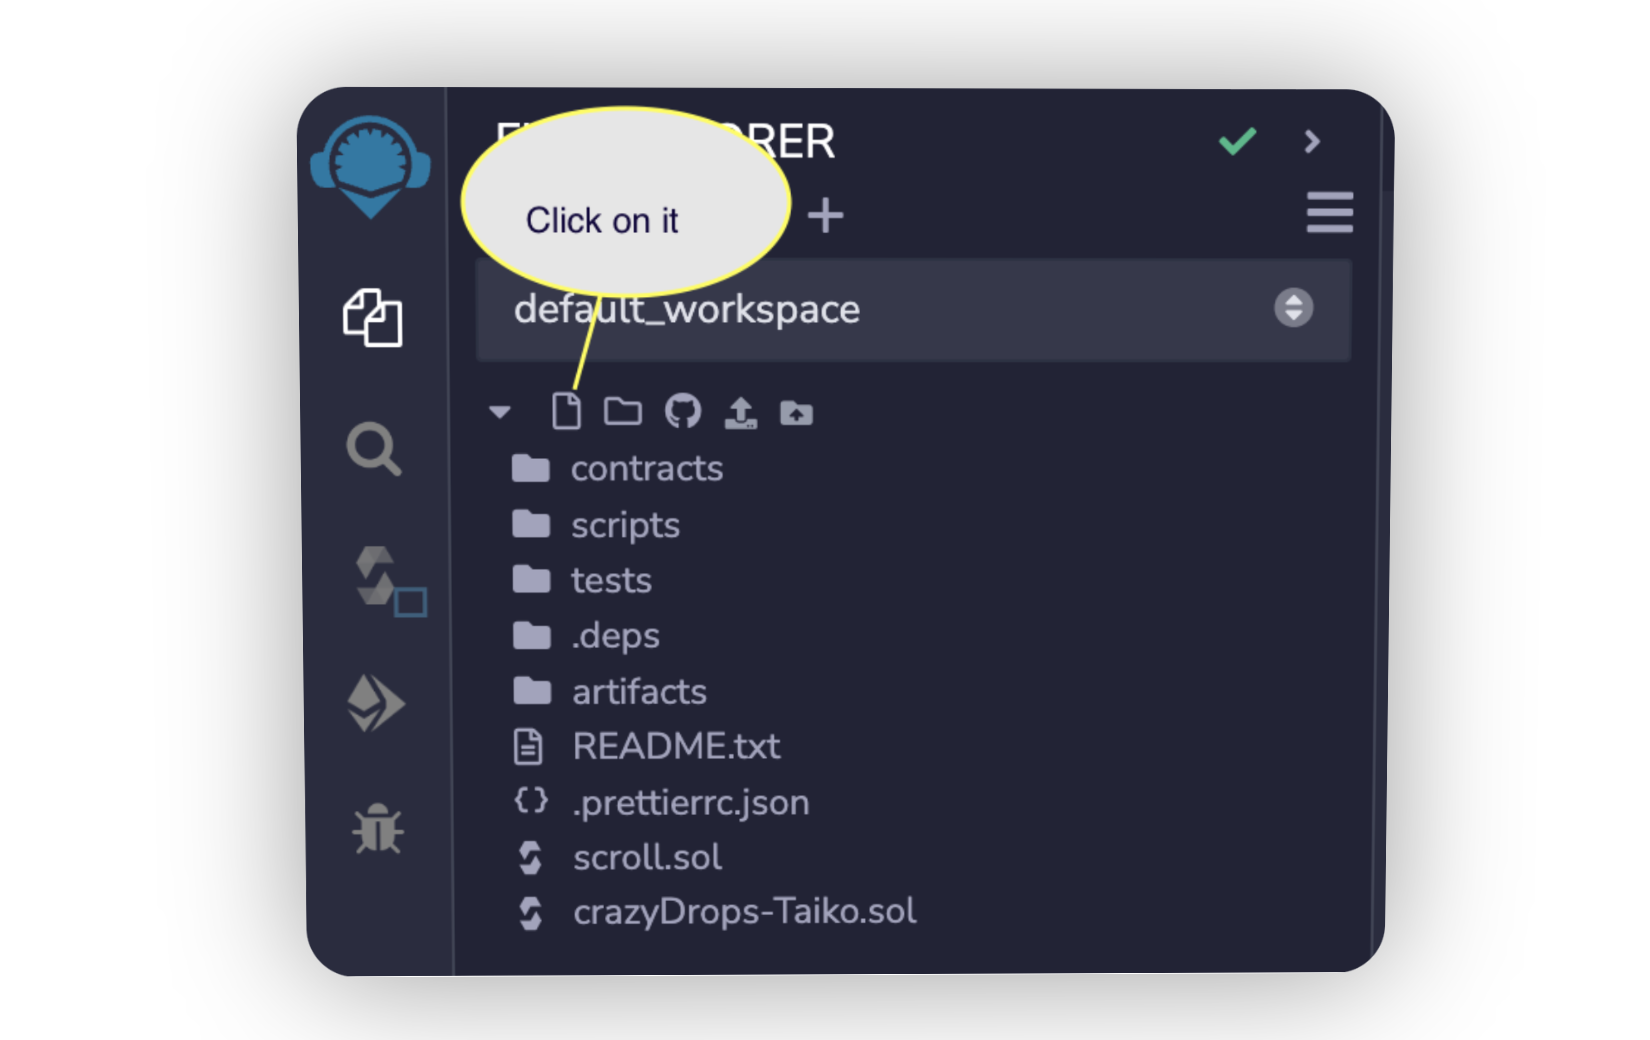Expand panel using right chevron
The height and width of the screenshot is (1040, 1650).
(1313, 141)
